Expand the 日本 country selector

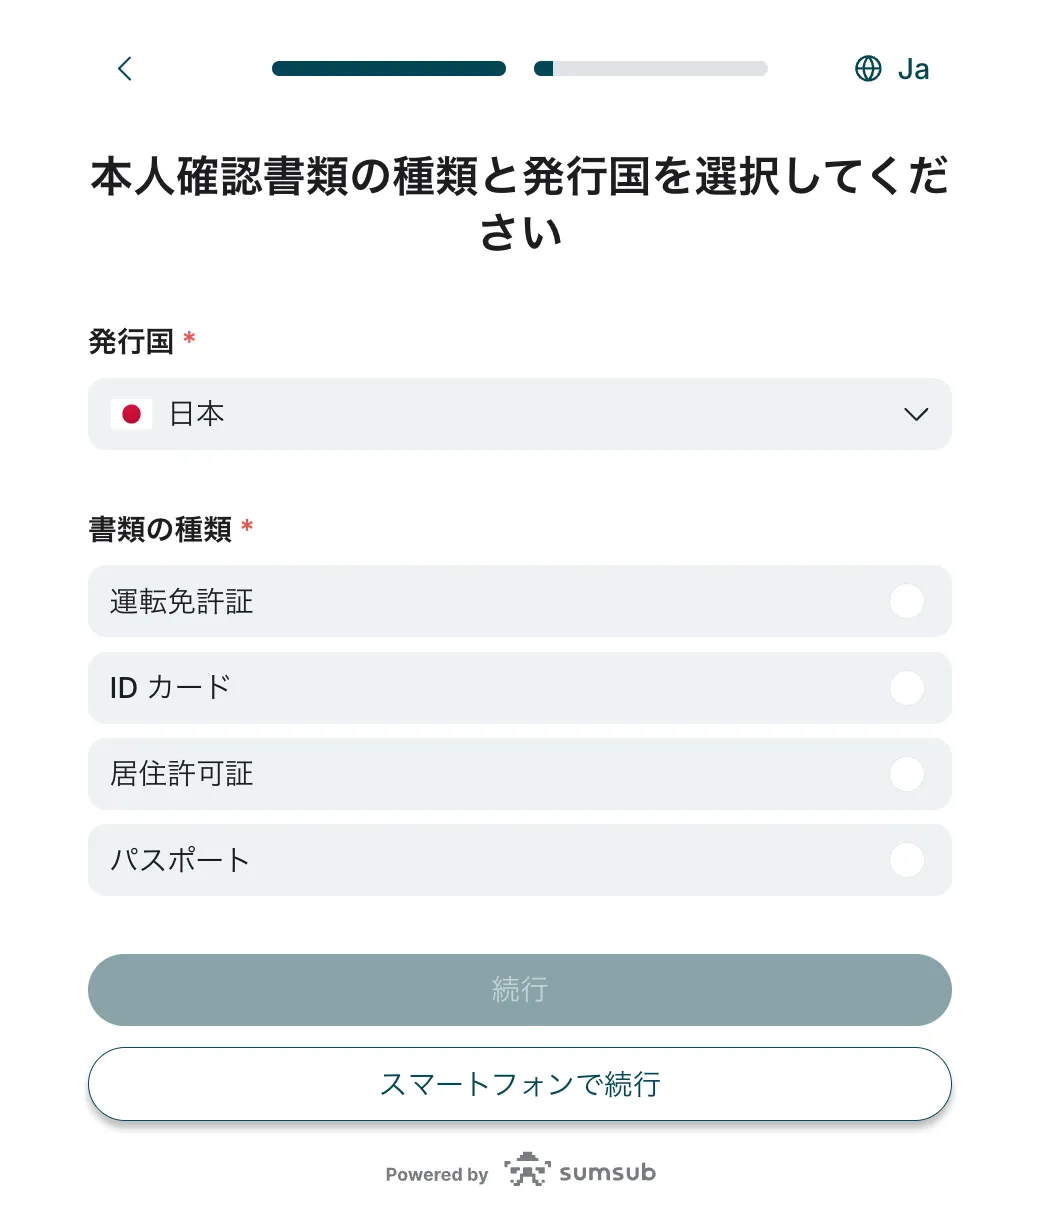coord(520,414)
